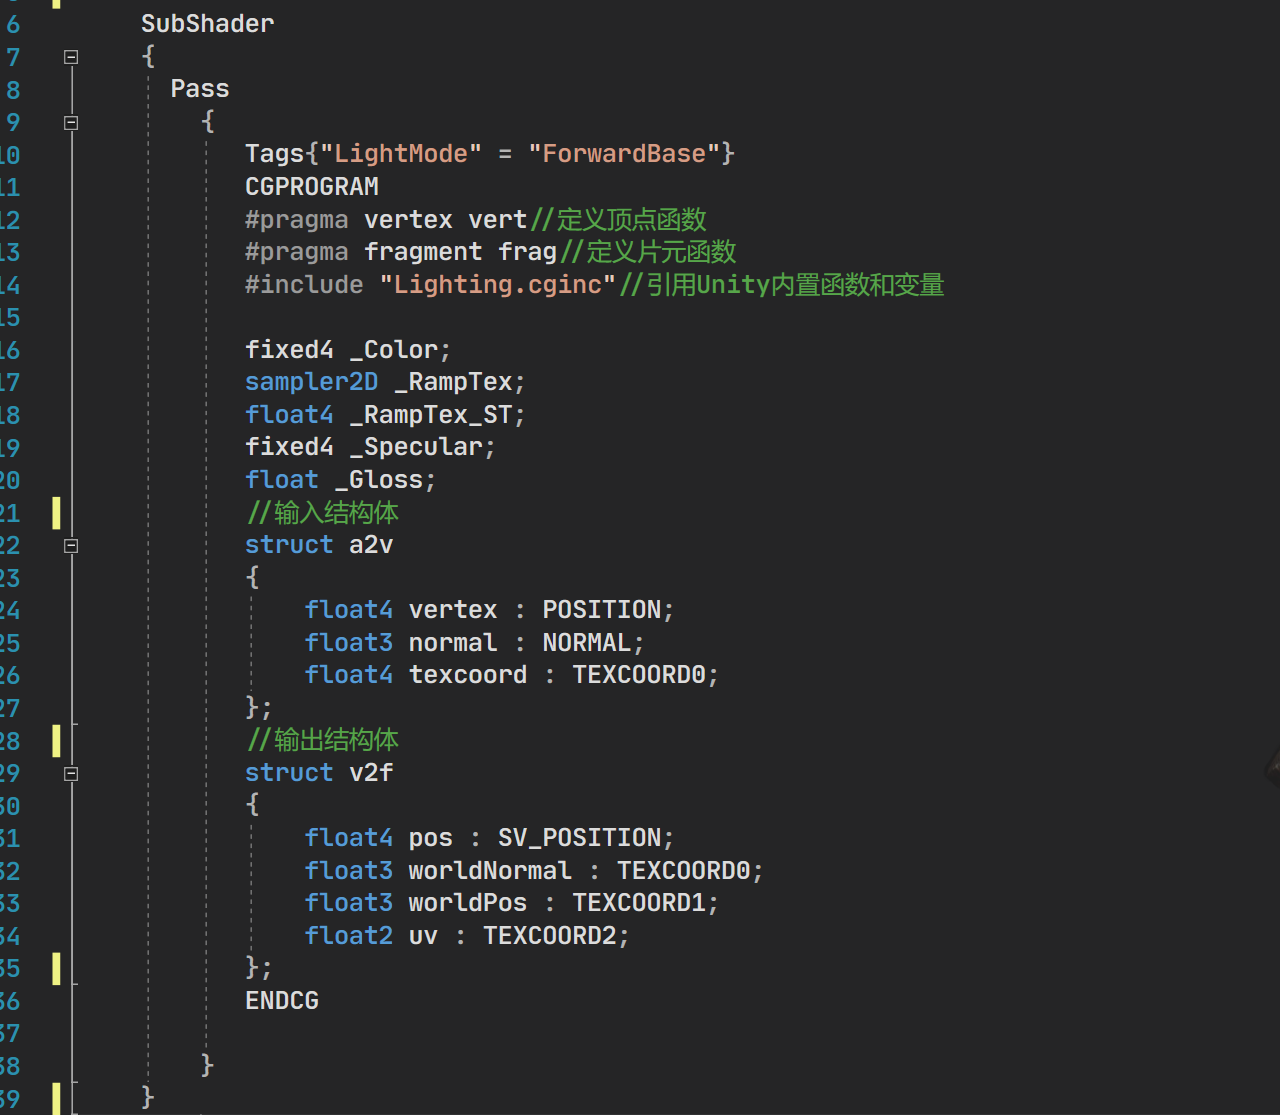Collapse the struct v2f fold marker

coord(71,774)
